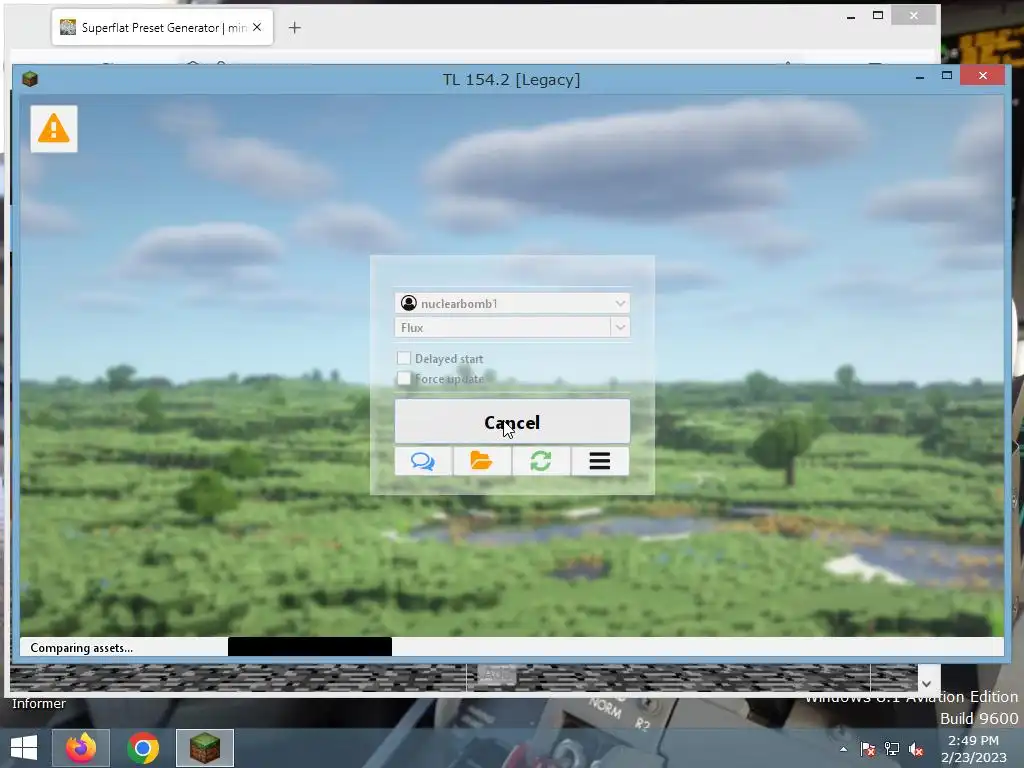This screenshot has height=768, width=1024.
Task: Open the game folder icon button
Action: point(481,461)
